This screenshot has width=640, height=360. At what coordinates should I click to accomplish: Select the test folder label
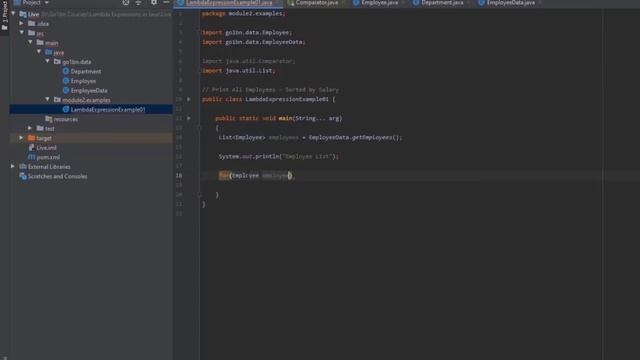click(x=49, y=129)
